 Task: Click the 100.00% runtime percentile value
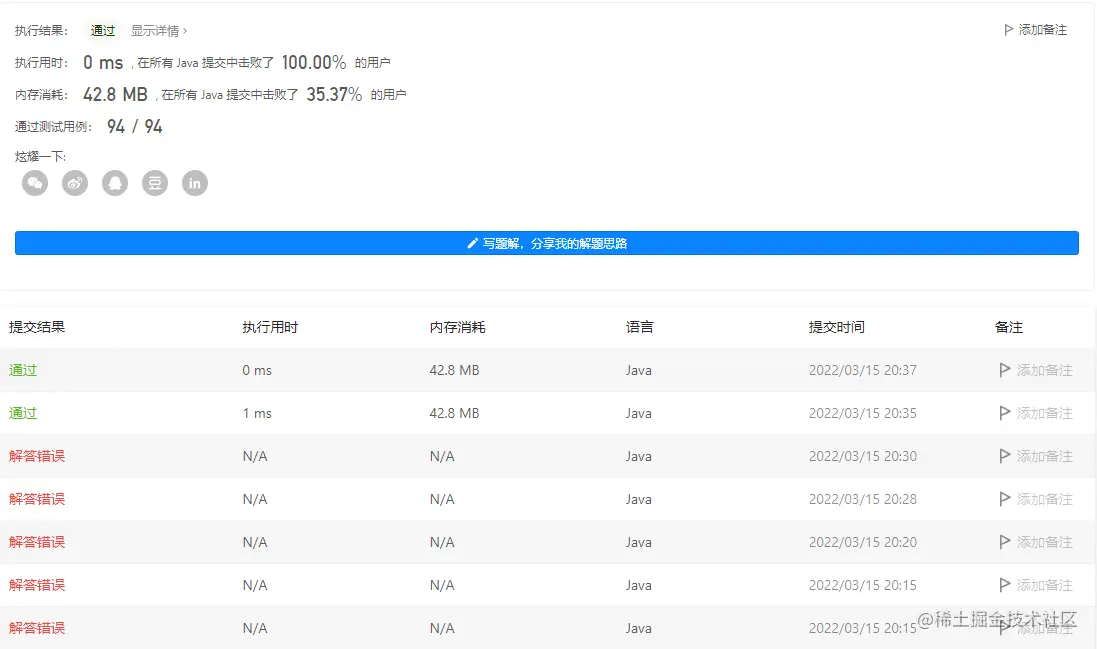[313, 62]
